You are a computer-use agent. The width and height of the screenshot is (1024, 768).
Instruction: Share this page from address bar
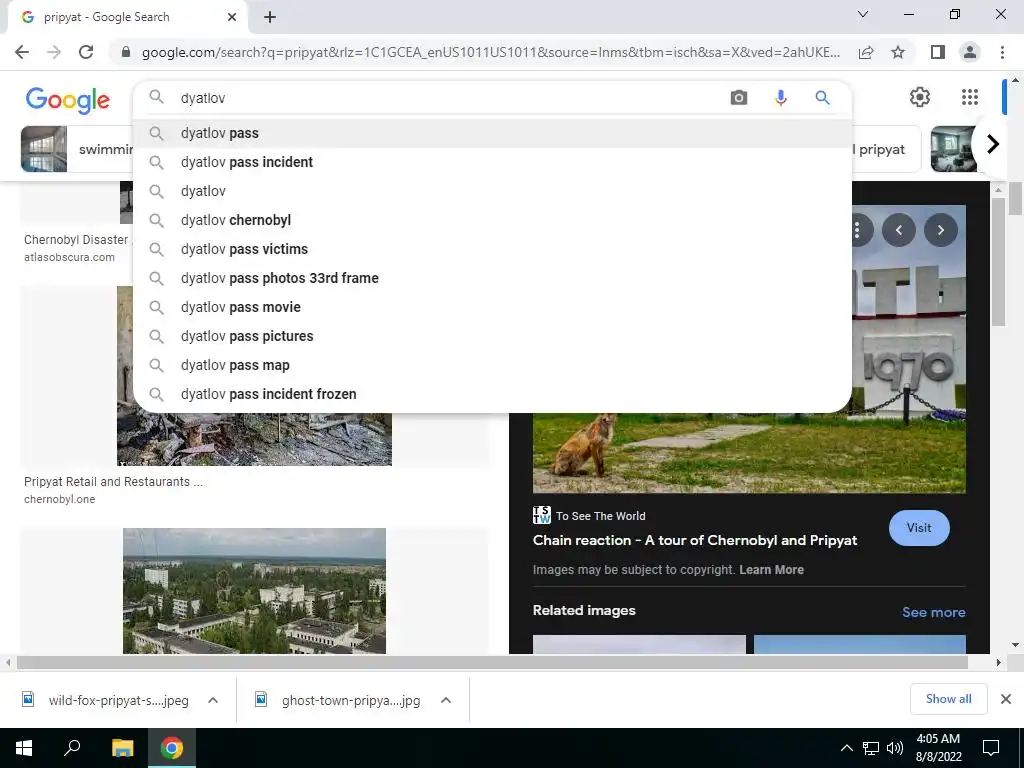(866, 52)
